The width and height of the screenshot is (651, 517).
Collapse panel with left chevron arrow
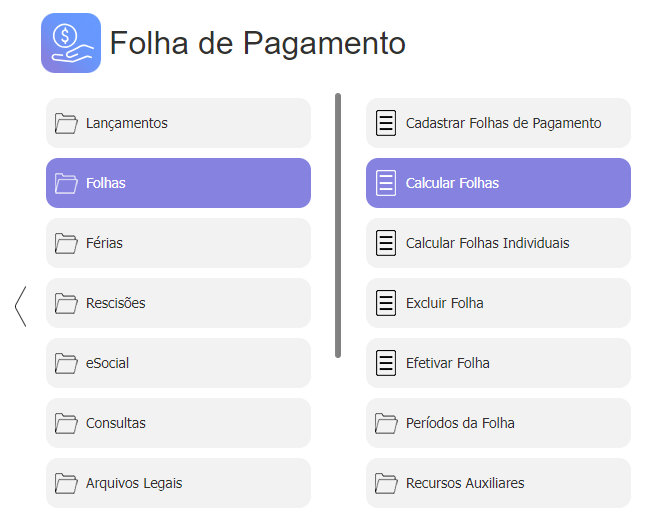[20, 305]
